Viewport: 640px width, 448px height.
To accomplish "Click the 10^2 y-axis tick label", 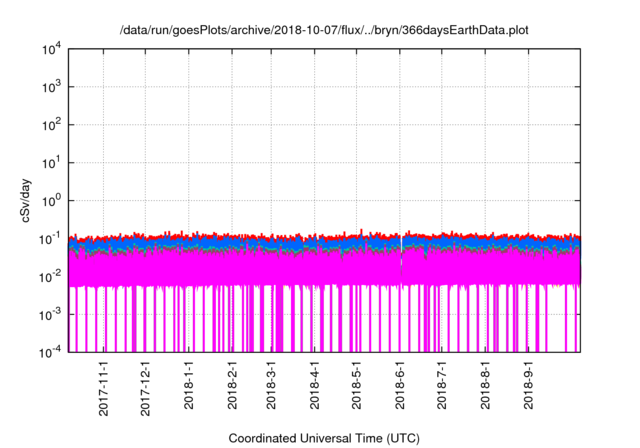I will pos(52,125).
